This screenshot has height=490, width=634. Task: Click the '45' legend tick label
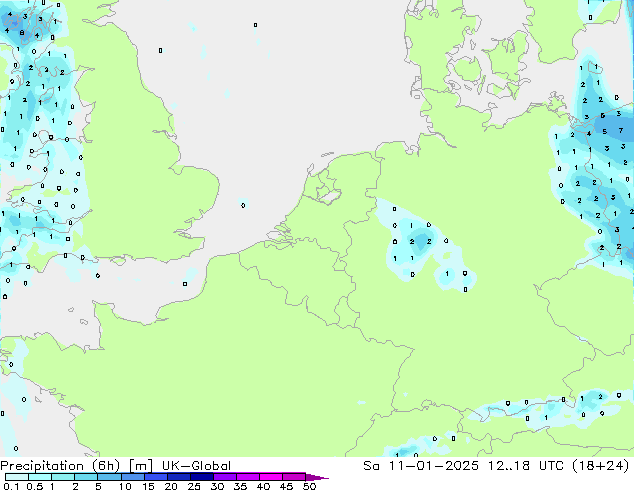(x=286, y=486)
